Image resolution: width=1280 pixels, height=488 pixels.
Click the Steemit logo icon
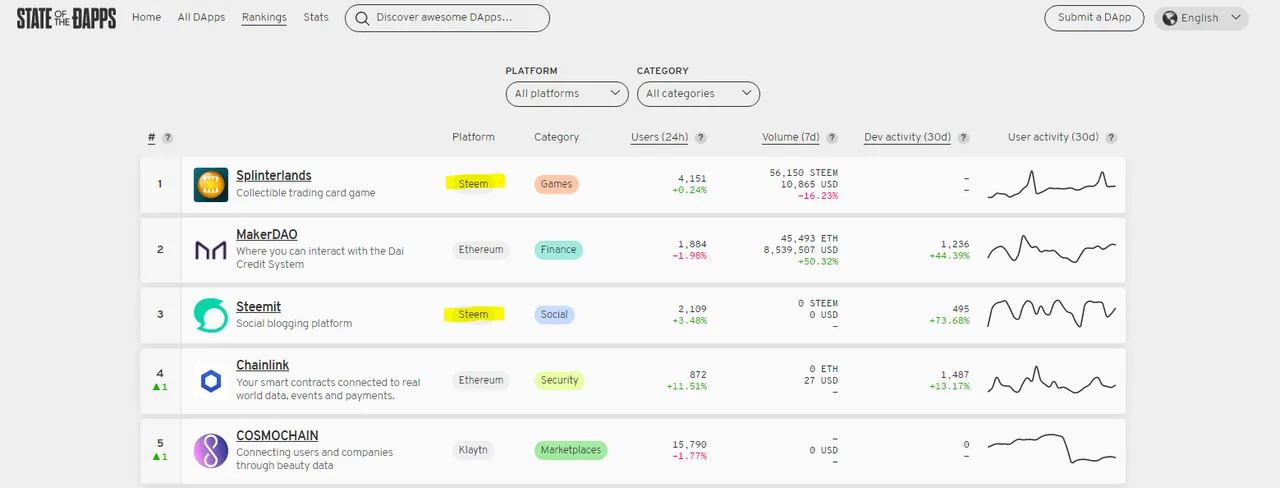[x=211, y=315]
